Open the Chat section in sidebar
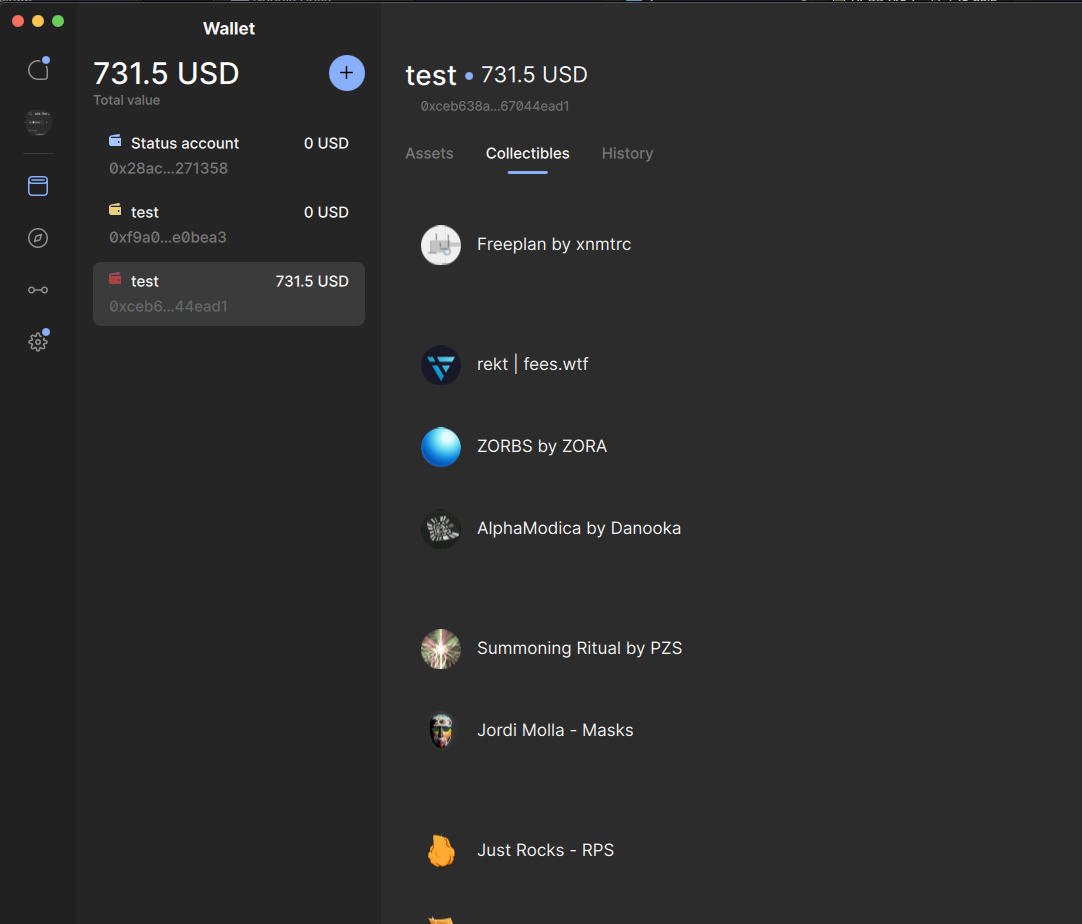The image size is (1082, 924). 38,70
